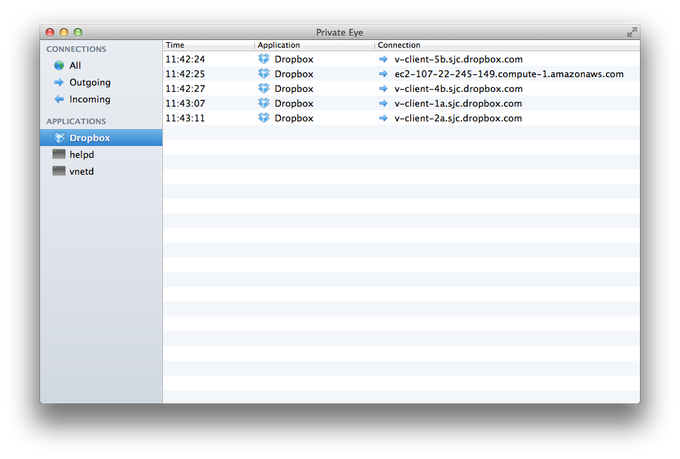Screen dimensions: 680x459
Task: Click the Dropbox icon in the 11:42:24 row
Action: click(264, 59)
